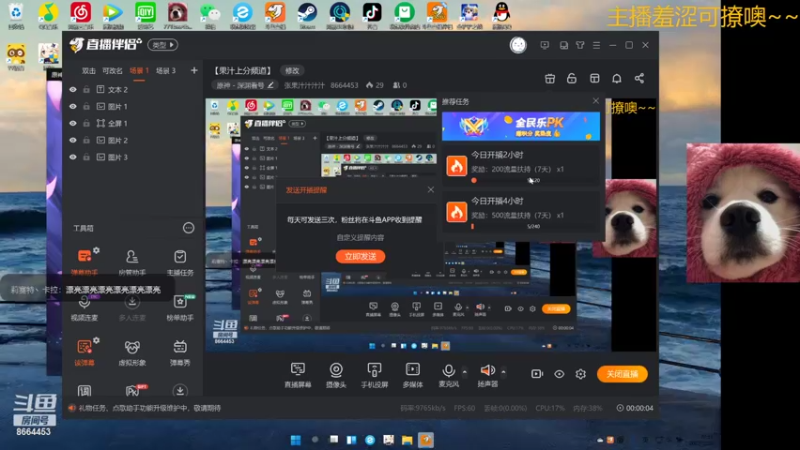This screenshot has height=450, width=800.
Task: Add 手机投屏 phone mirroring source
Action: click(374, 375)
